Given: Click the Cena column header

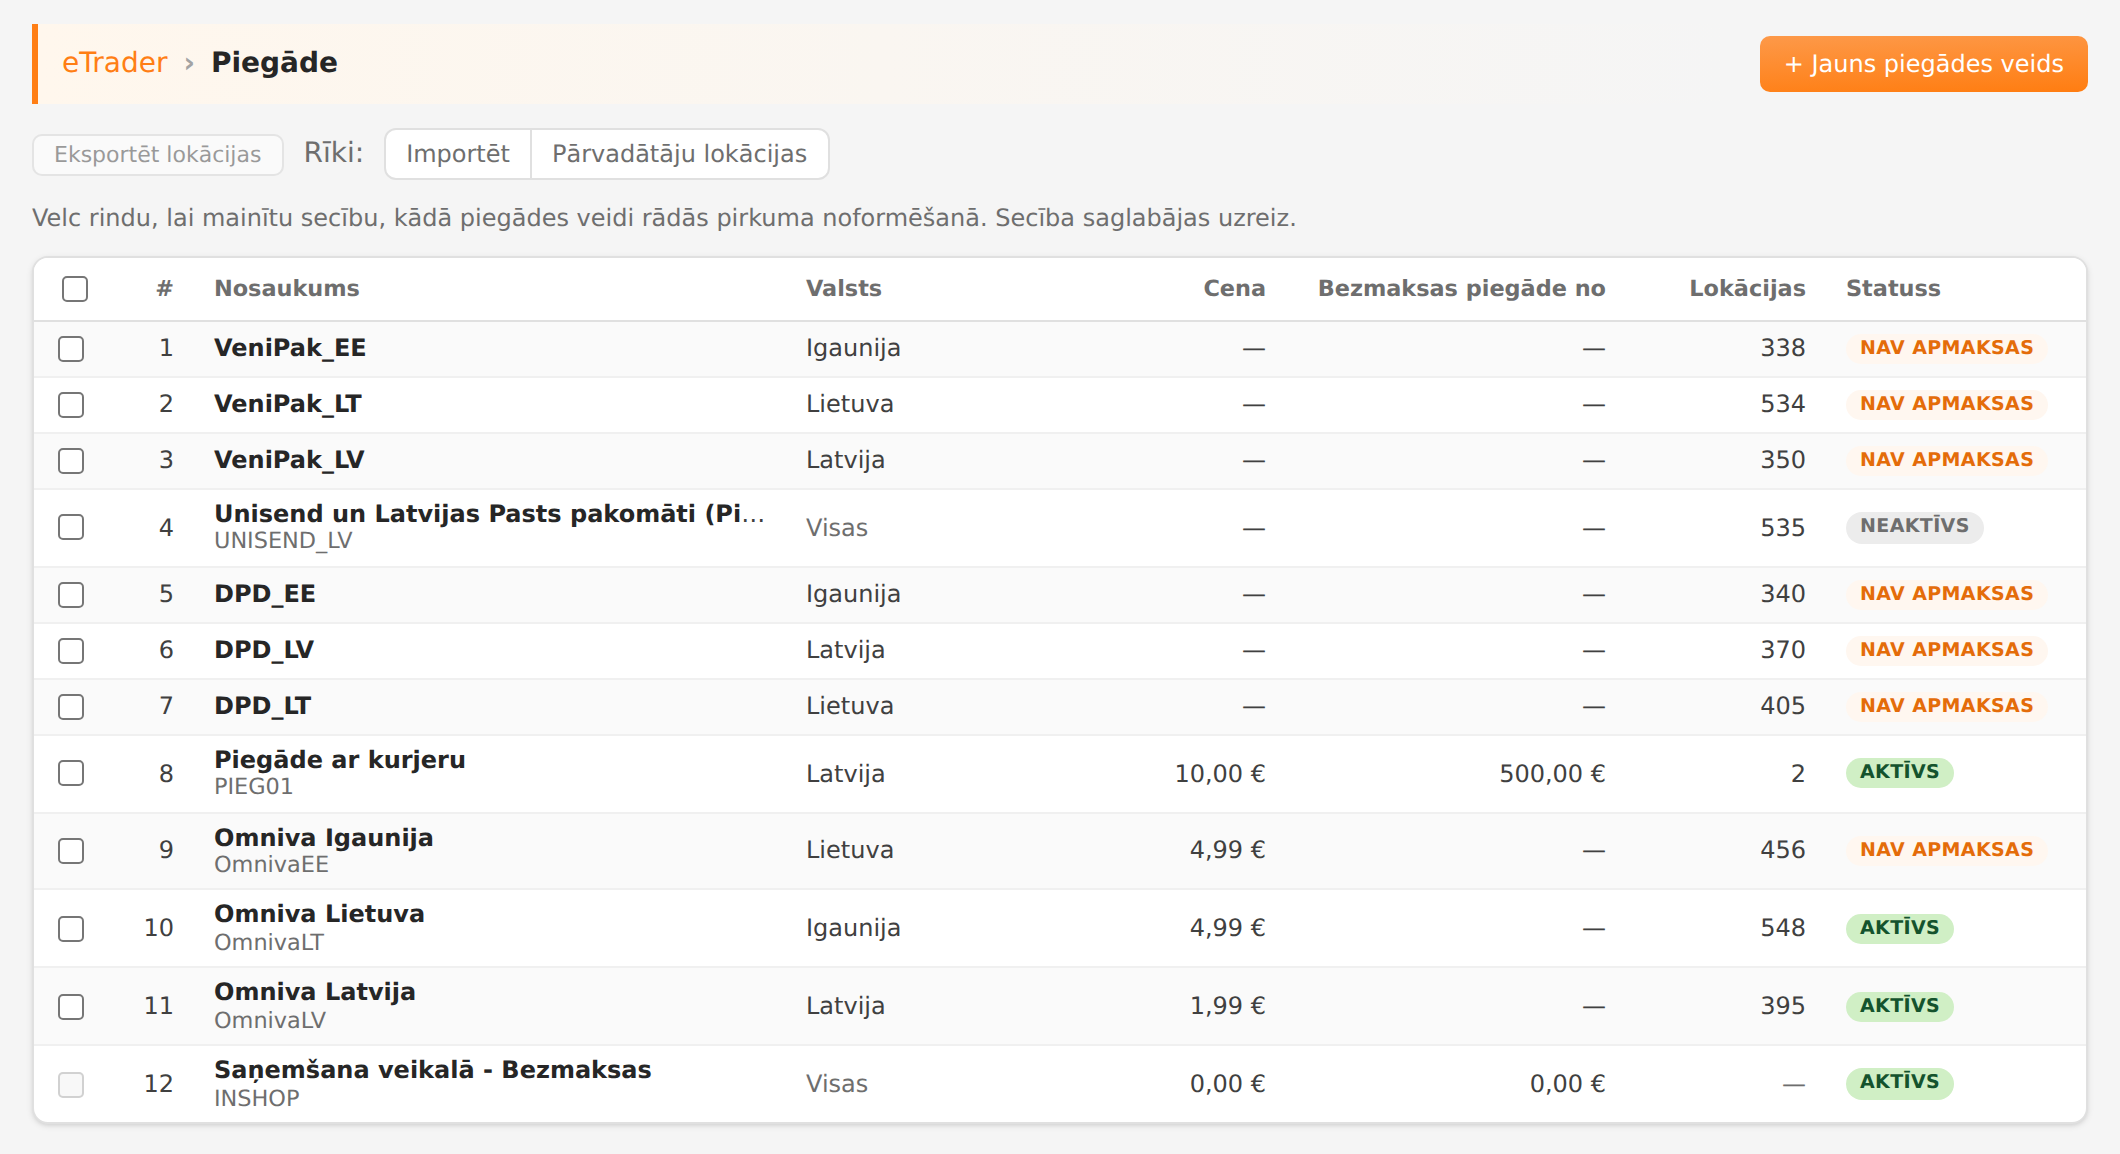Looking at the screenshot, I should pos(1234,289).
